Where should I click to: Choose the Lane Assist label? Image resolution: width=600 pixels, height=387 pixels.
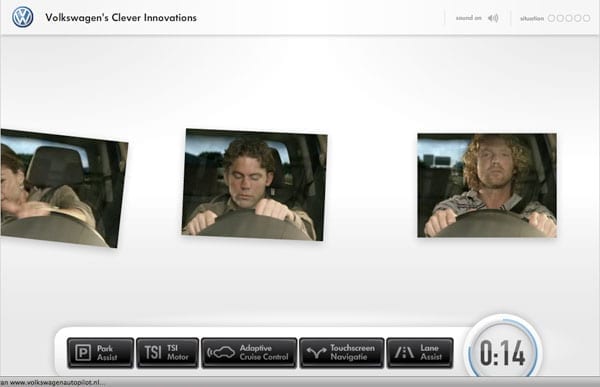(x=431, y=353)
